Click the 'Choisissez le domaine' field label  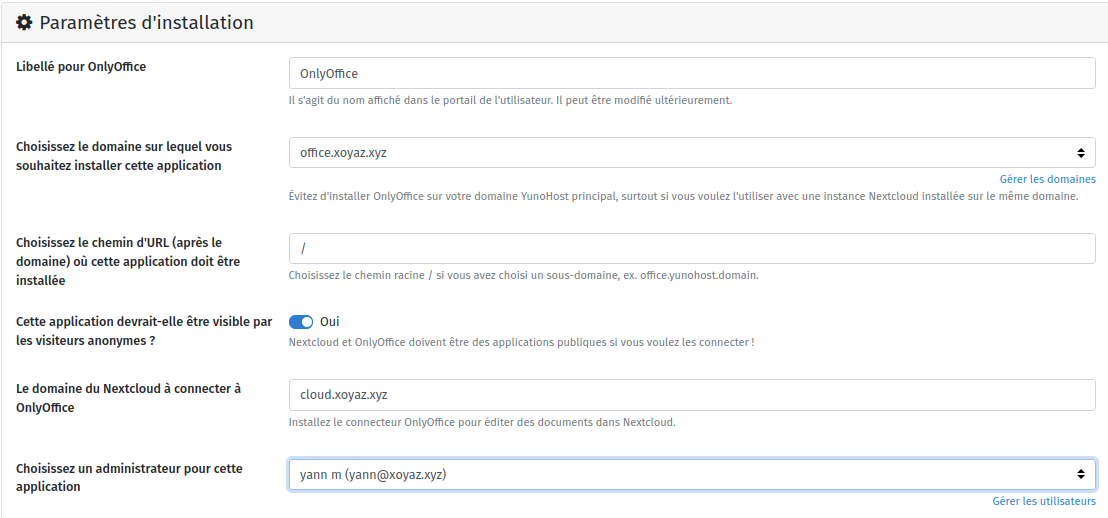tap(123, 156)
